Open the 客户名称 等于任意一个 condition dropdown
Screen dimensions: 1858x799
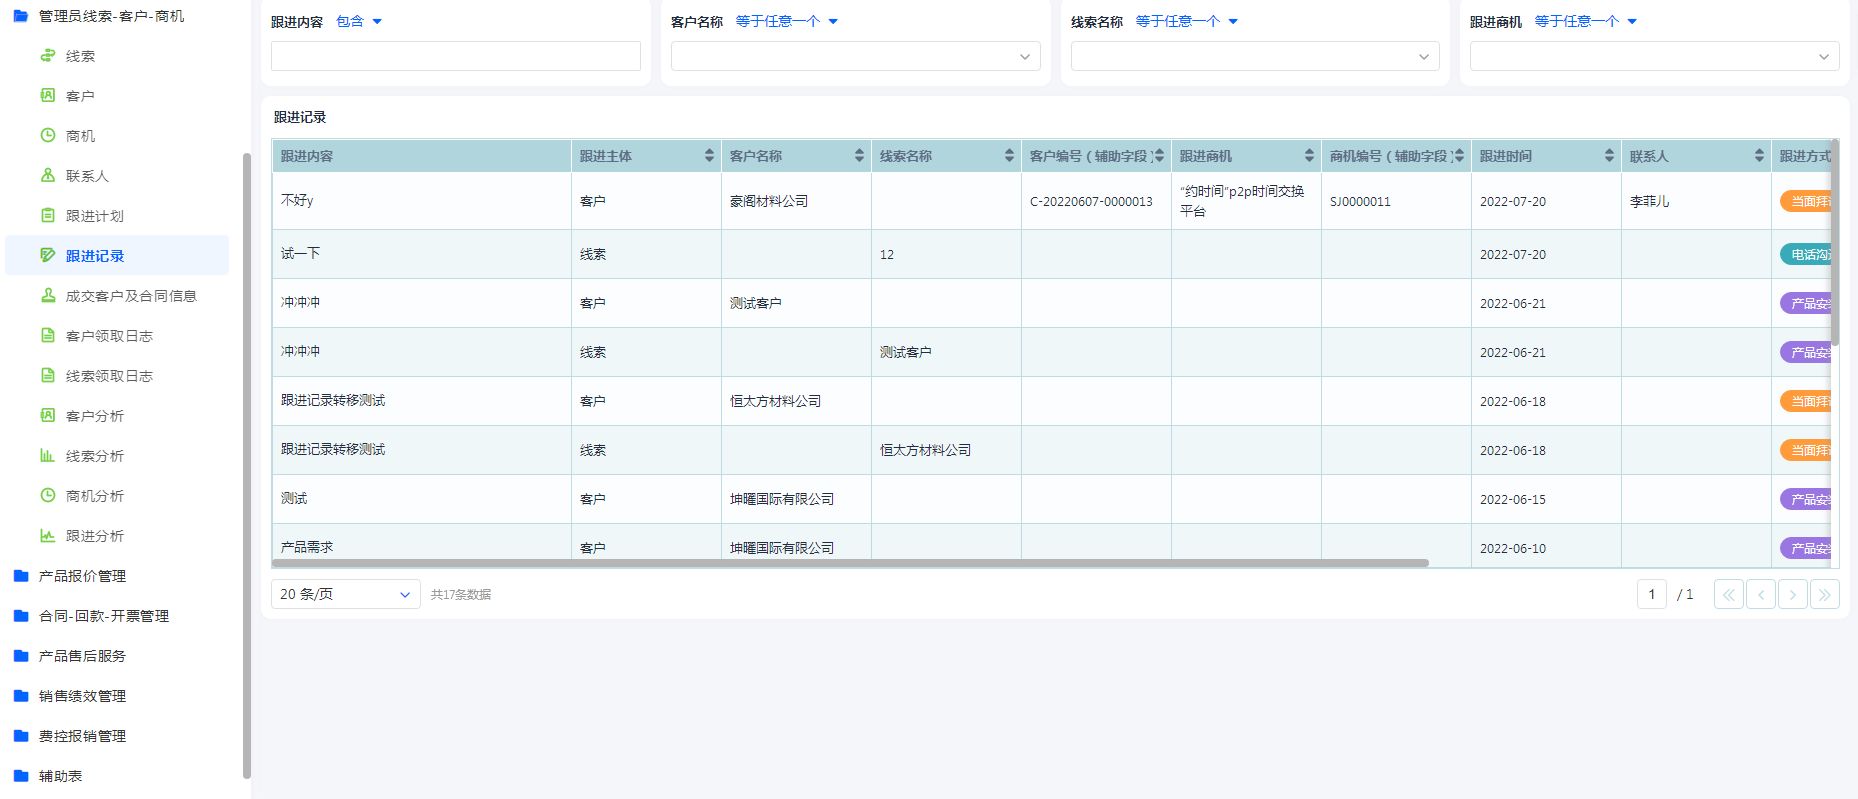(x=787, y=22)
